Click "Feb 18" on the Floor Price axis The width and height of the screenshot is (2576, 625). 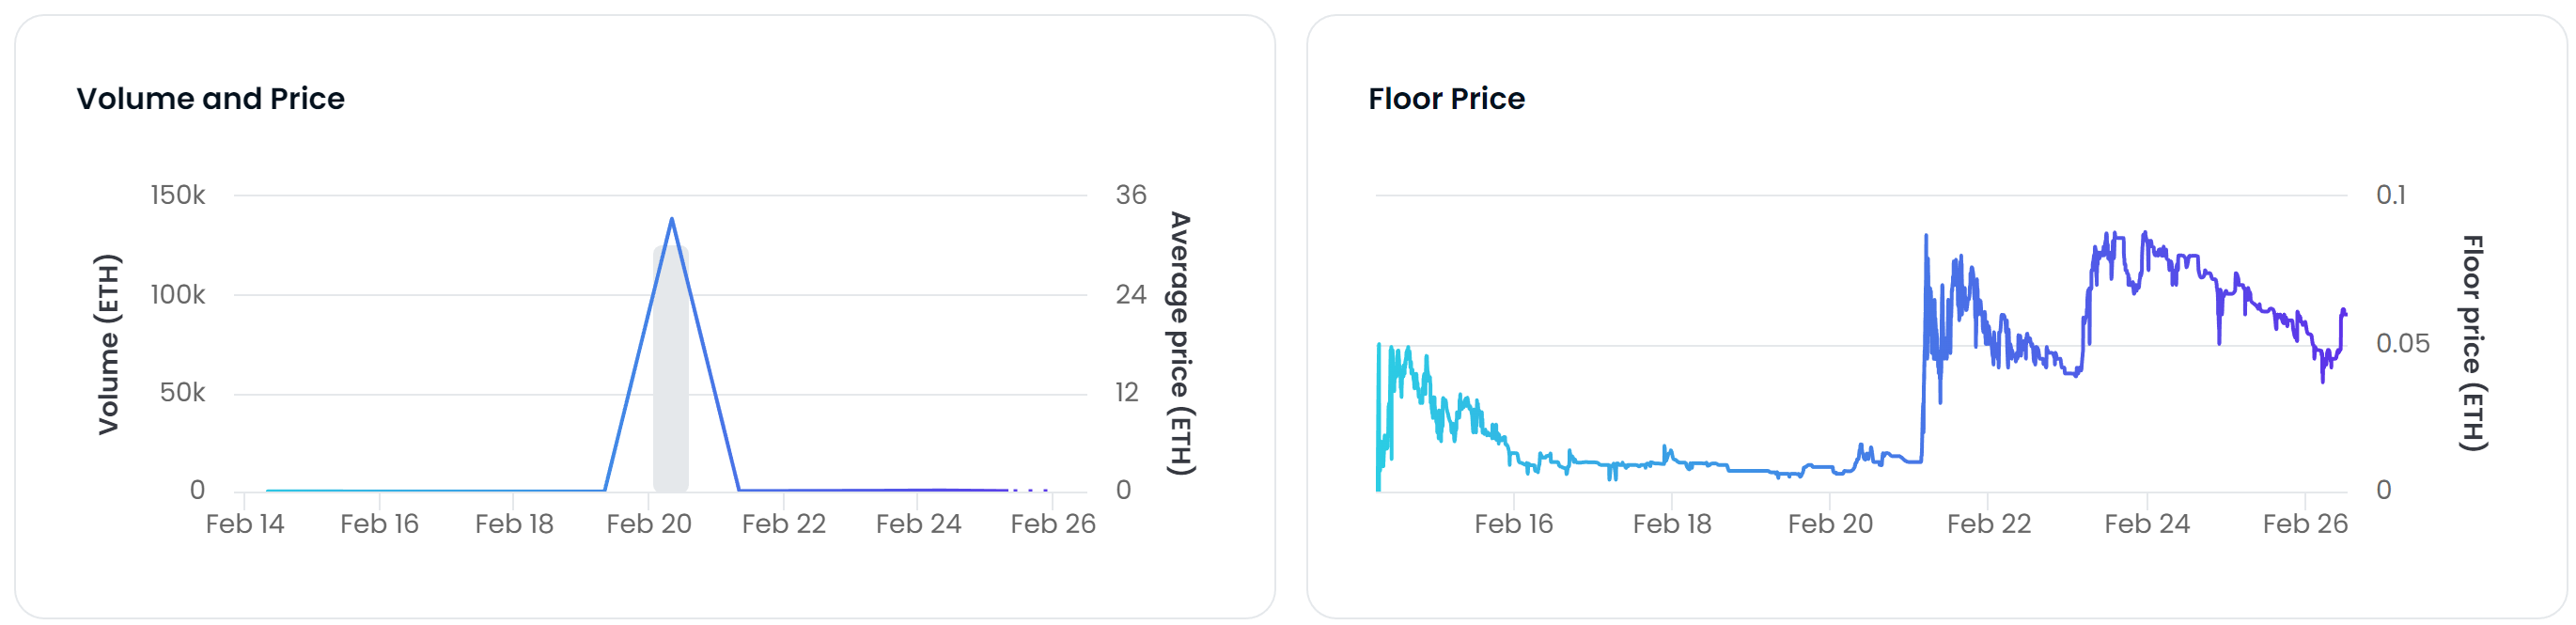point(1672,524)
